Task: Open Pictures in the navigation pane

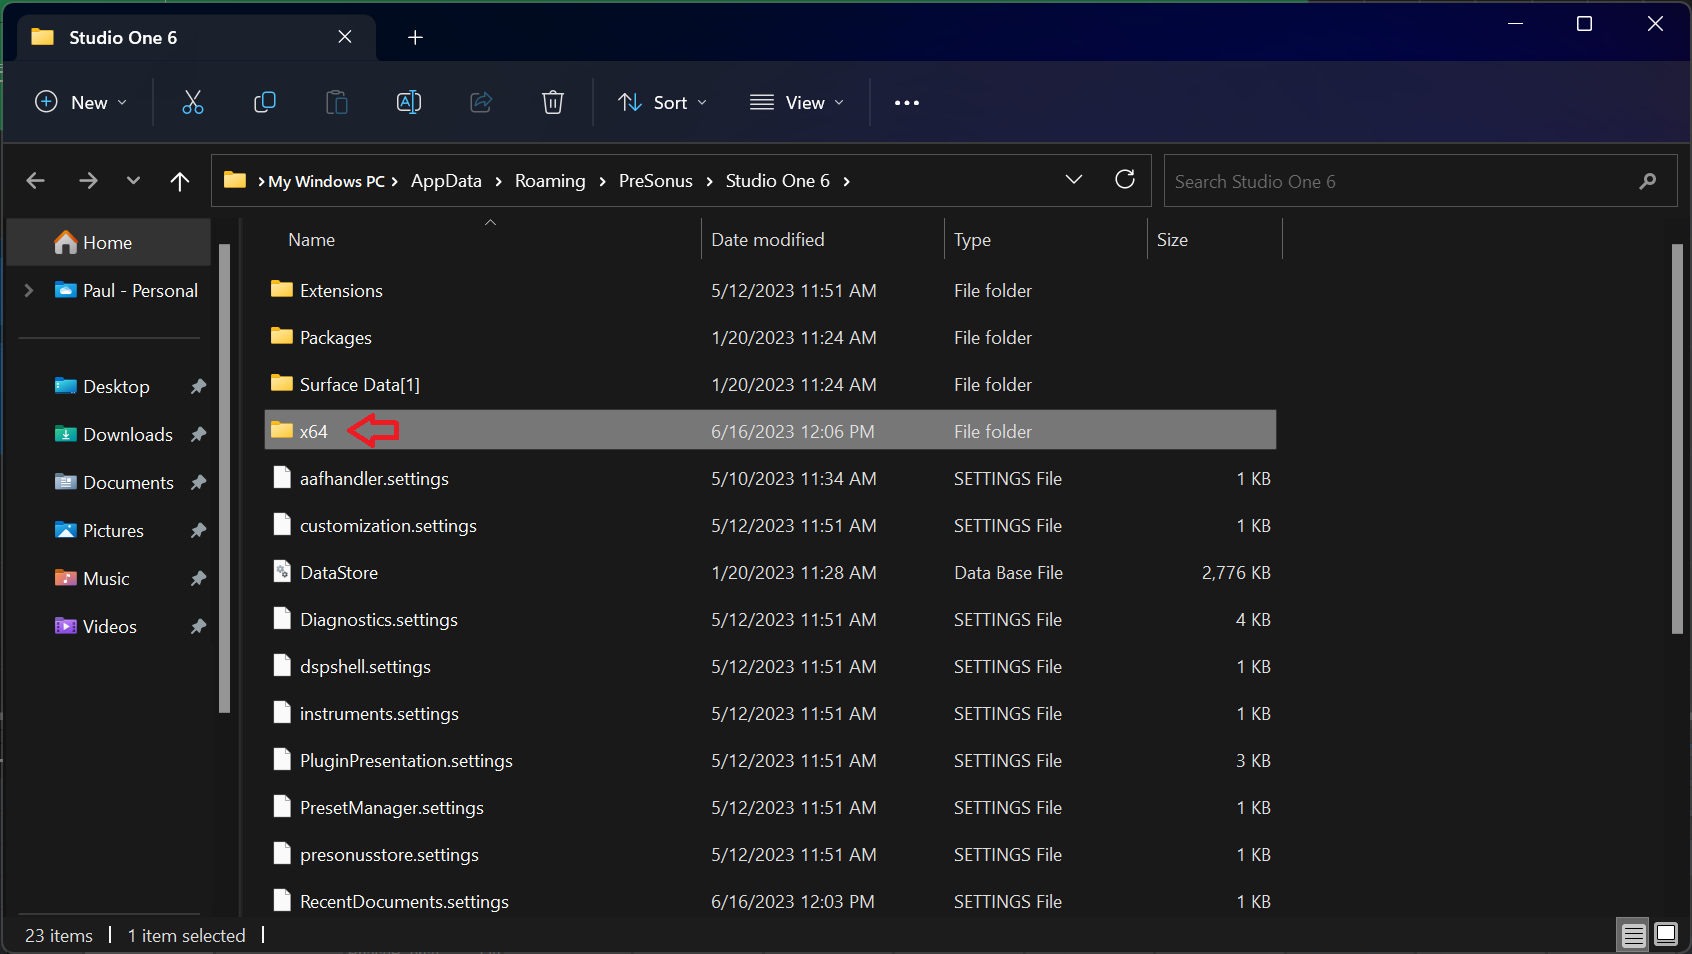Action: point(113,531)
